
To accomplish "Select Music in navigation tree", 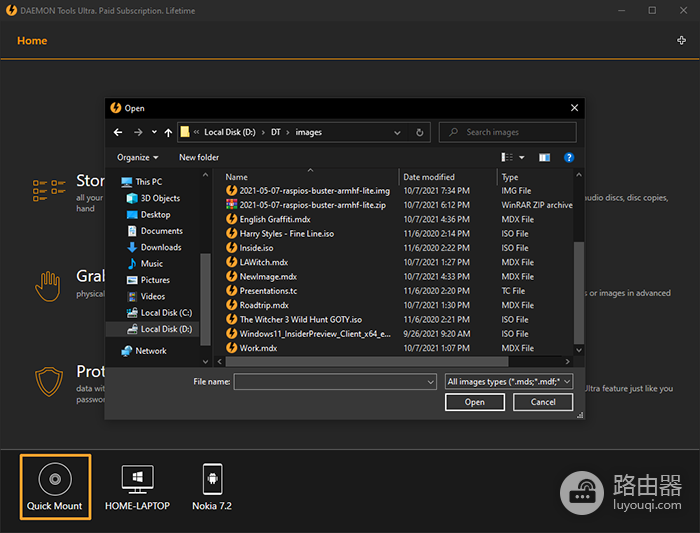I will pos(145,264).
